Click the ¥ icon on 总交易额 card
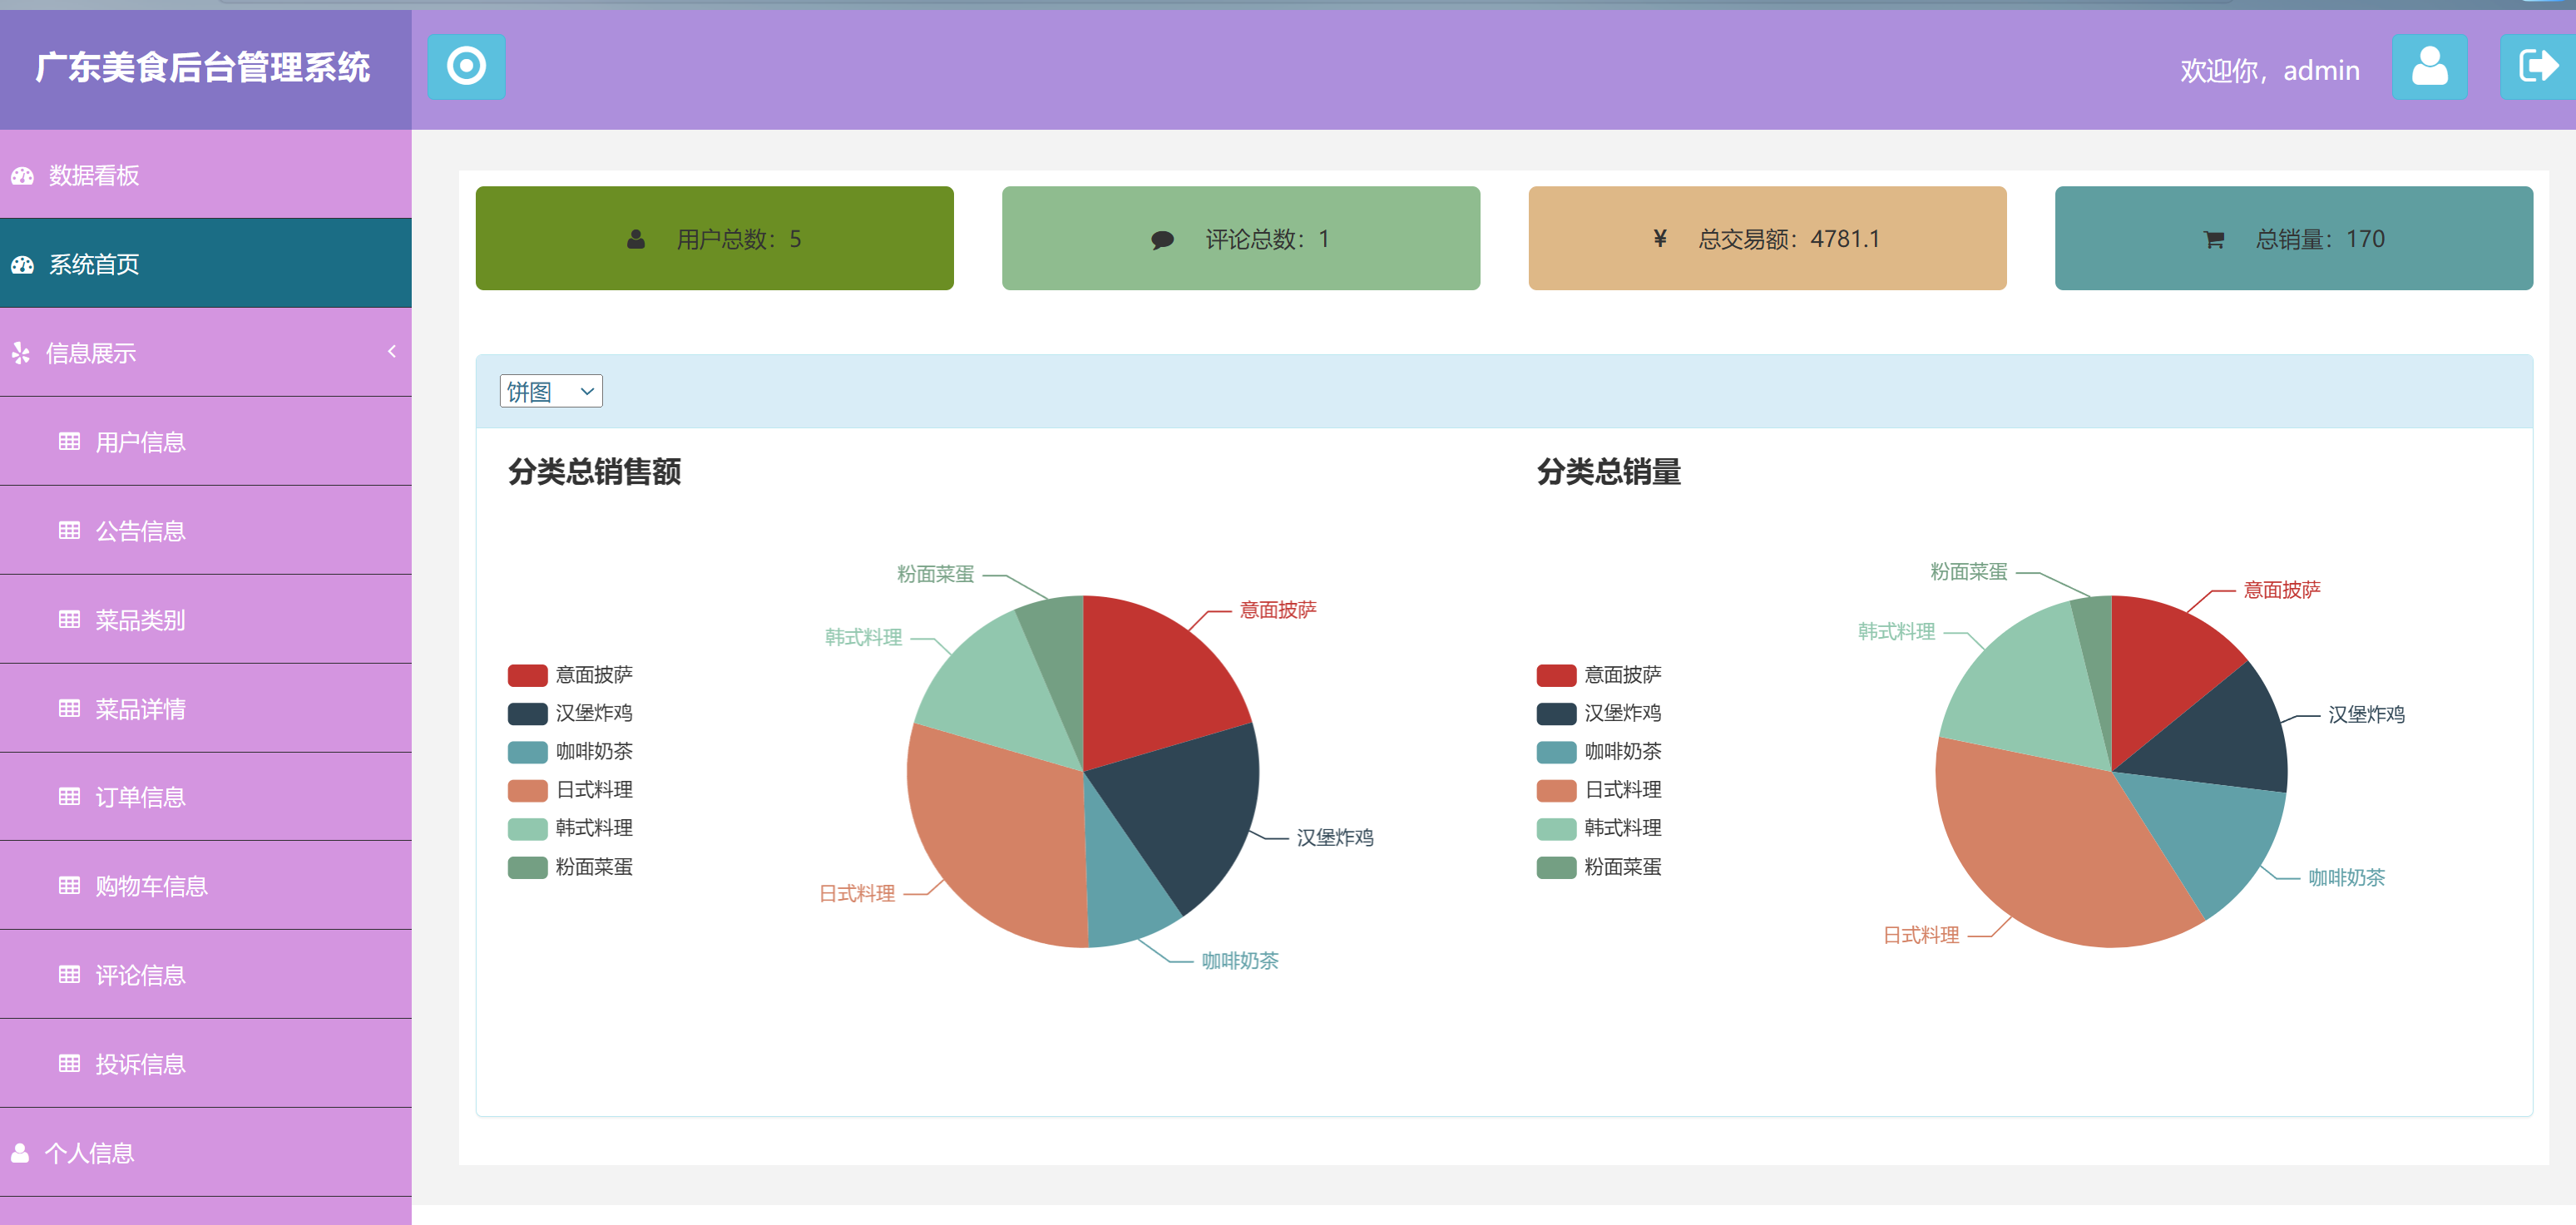 [1659, 238]
